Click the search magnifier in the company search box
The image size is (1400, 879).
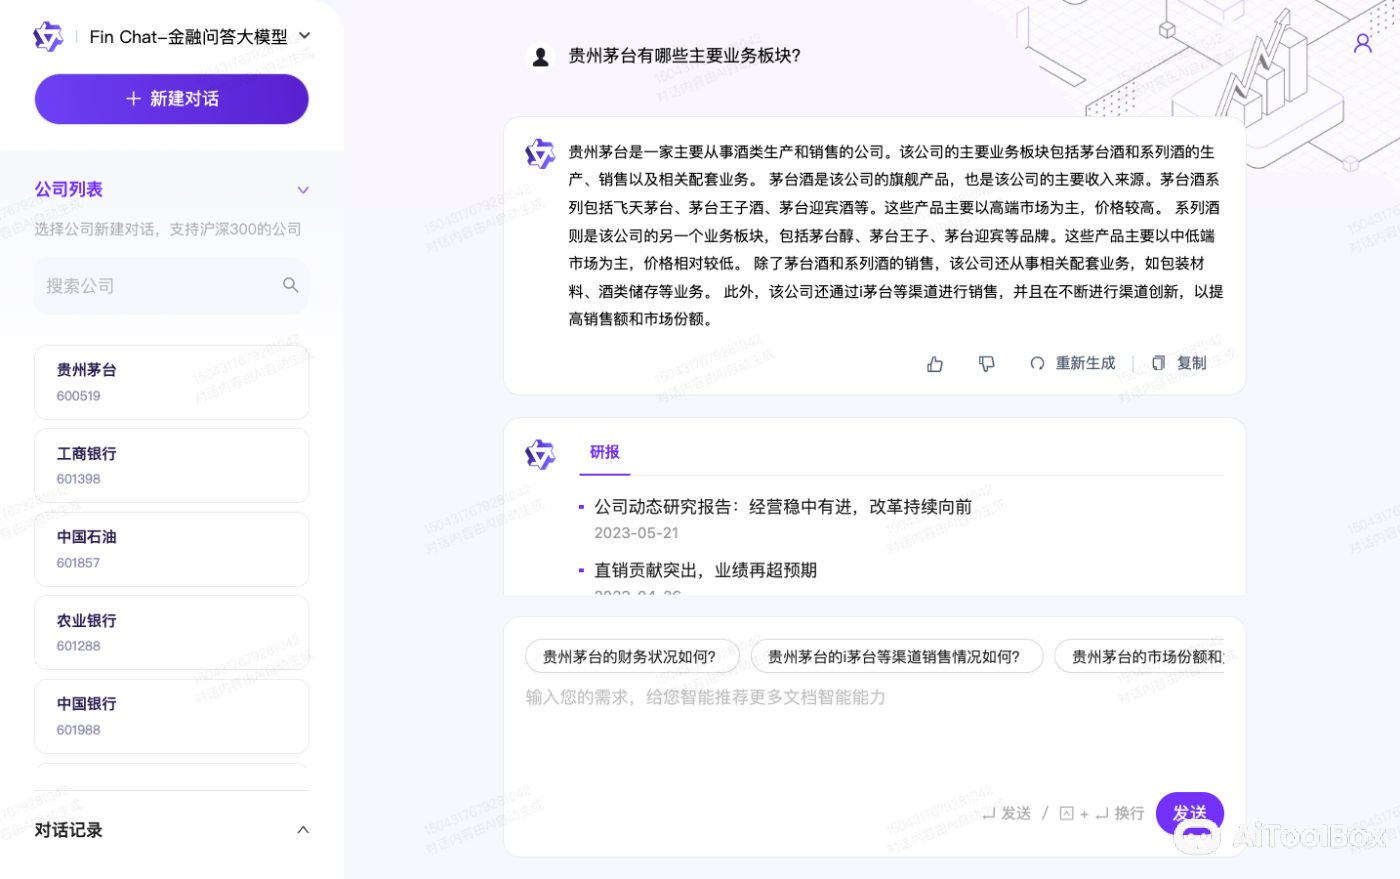click(290, 285)
